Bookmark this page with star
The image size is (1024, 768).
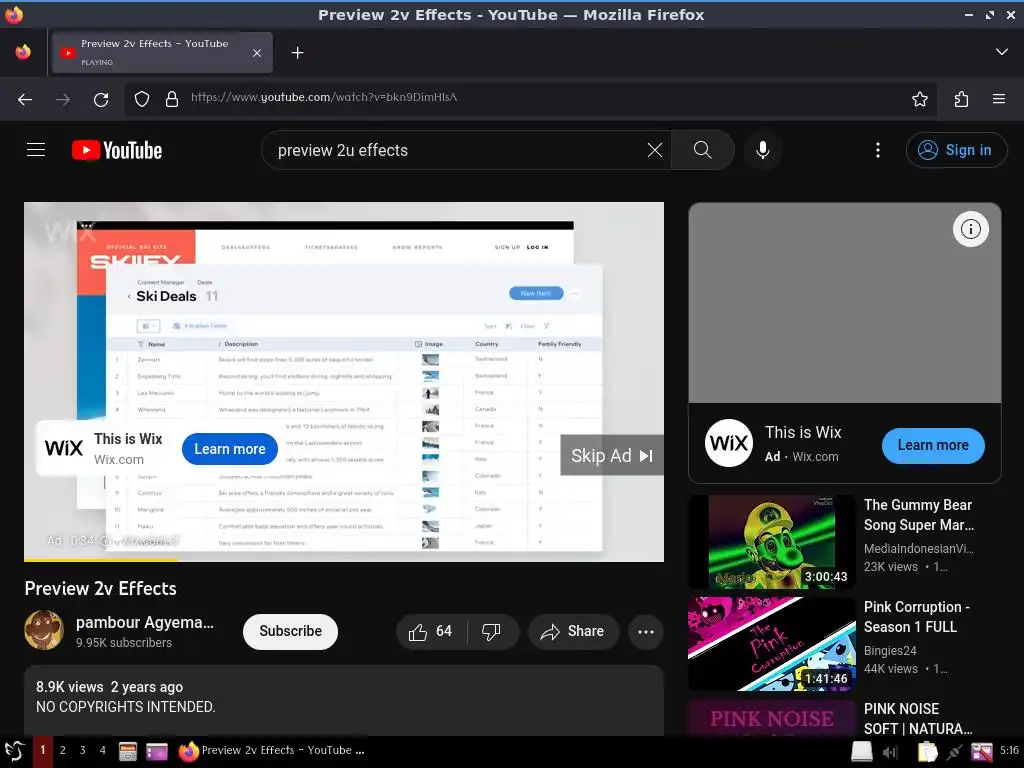coord(920,99)
